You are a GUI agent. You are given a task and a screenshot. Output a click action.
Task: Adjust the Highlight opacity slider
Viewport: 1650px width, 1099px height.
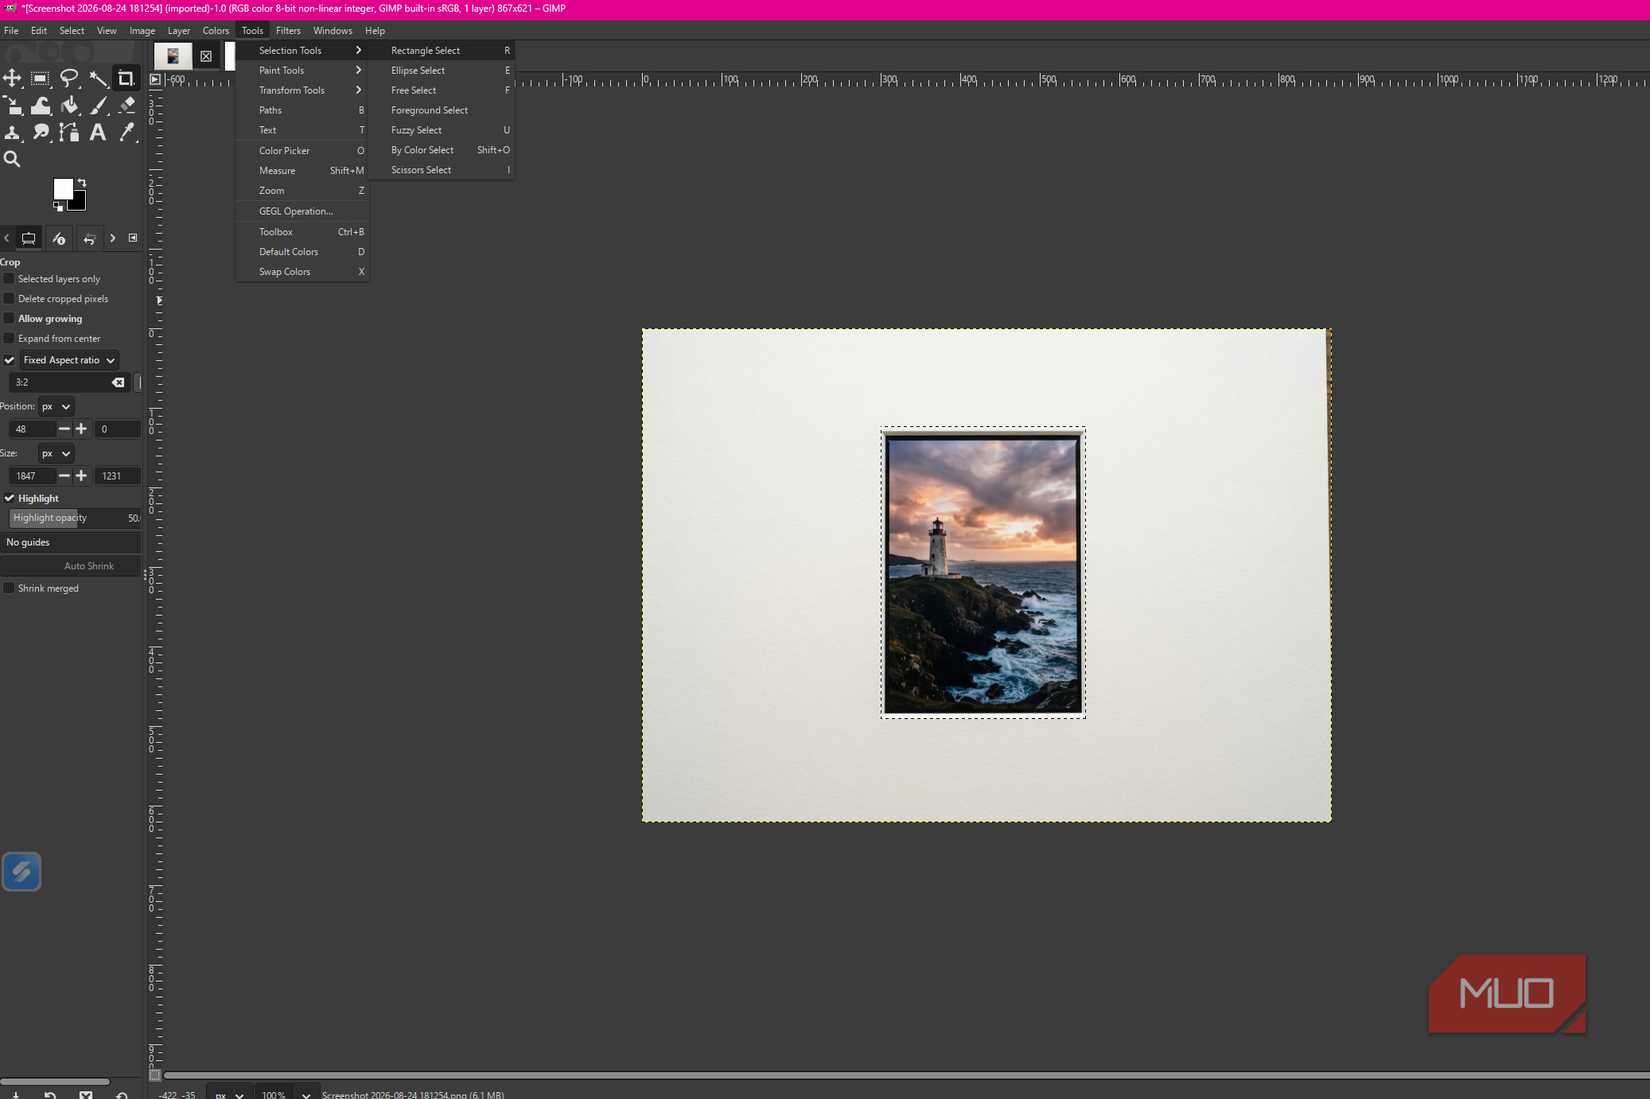pyautogui.click(x=75, y=518)
